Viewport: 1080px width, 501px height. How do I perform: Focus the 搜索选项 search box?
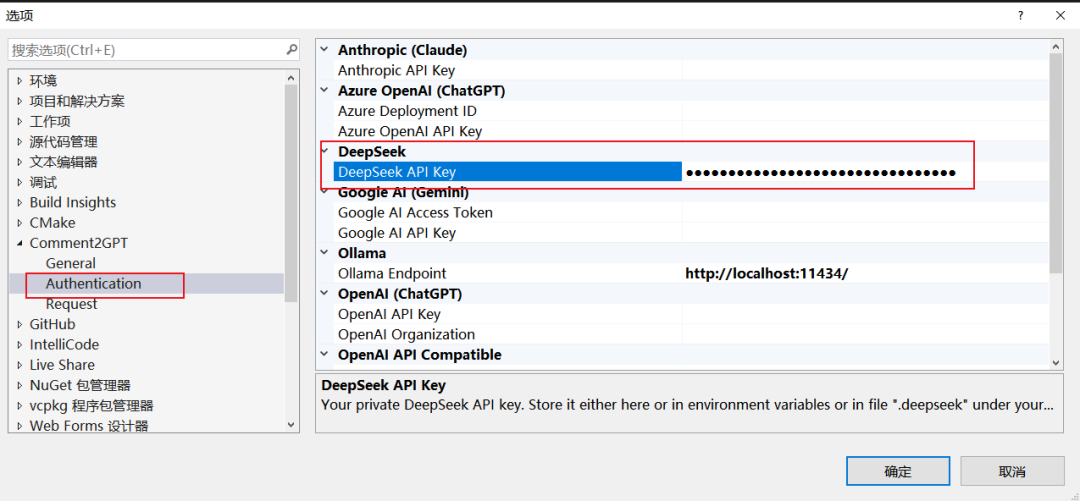(x=145, y=50)
